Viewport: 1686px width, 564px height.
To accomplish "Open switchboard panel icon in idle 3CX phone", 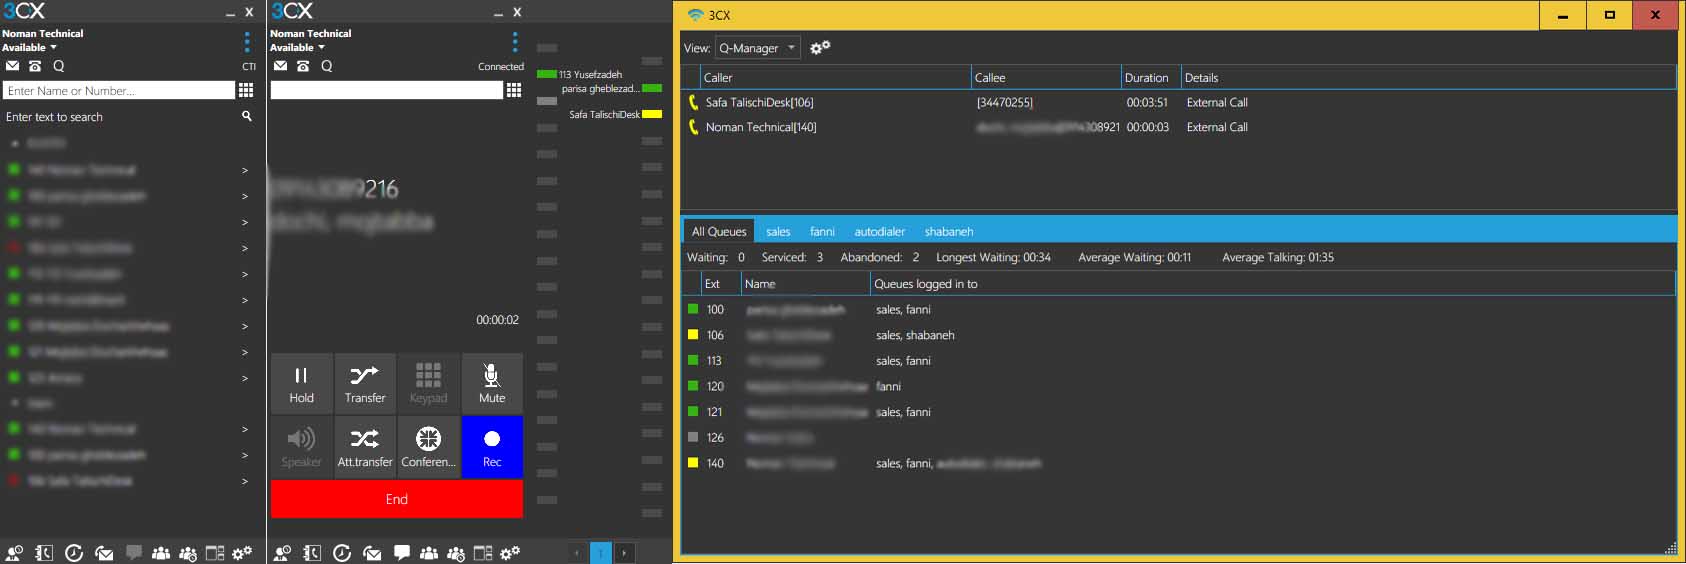I will pos(215,553).
